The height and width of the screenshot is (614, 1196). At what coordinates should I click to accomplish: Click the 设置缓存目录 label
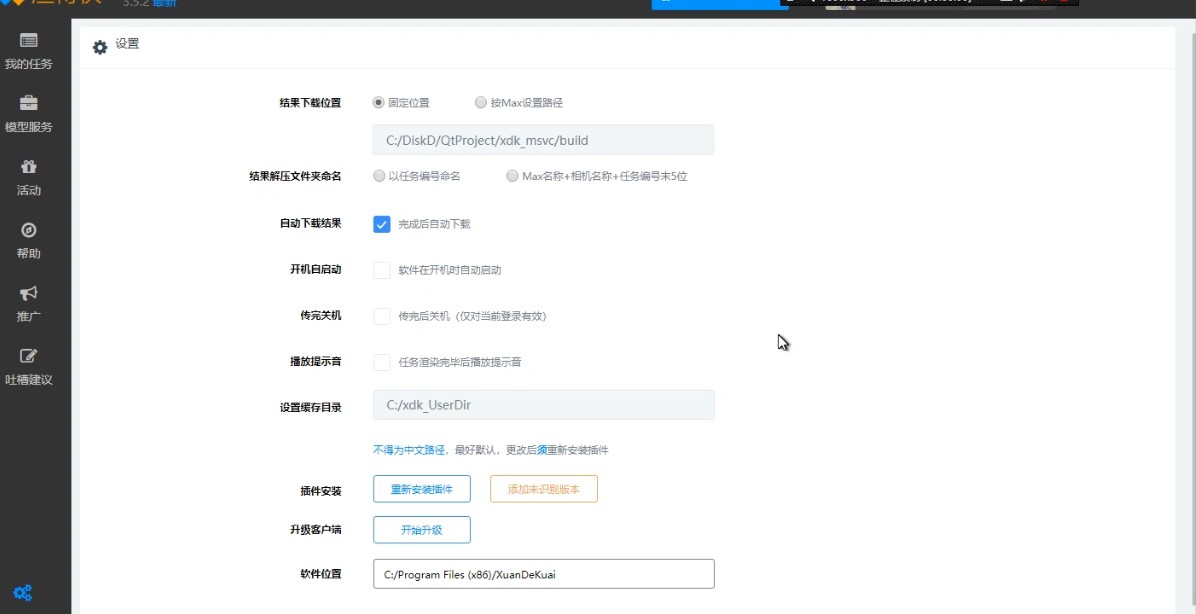310,408
